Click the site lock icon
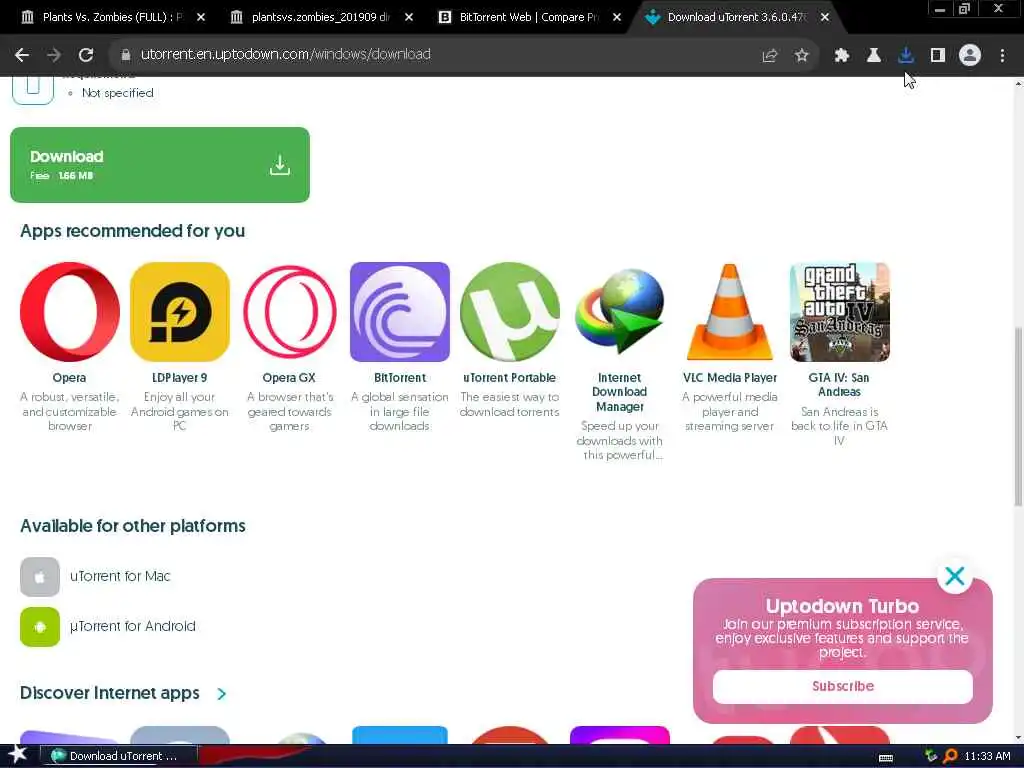Screen dimensions: 1024x768 tap(125, 55)
